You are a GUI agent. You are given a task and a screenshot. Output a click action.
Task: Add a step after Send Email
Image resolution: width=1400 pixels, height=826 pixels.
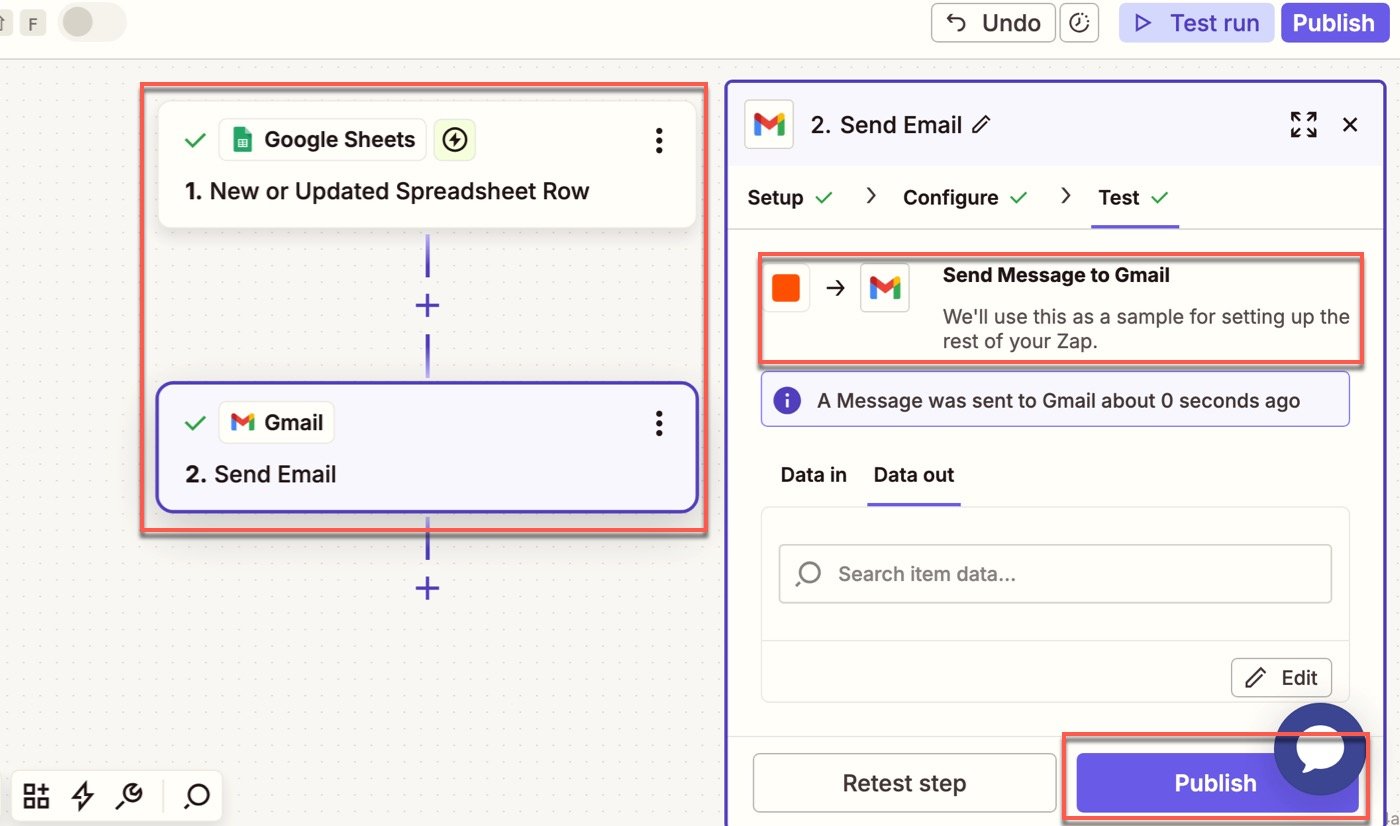(427, 588)
